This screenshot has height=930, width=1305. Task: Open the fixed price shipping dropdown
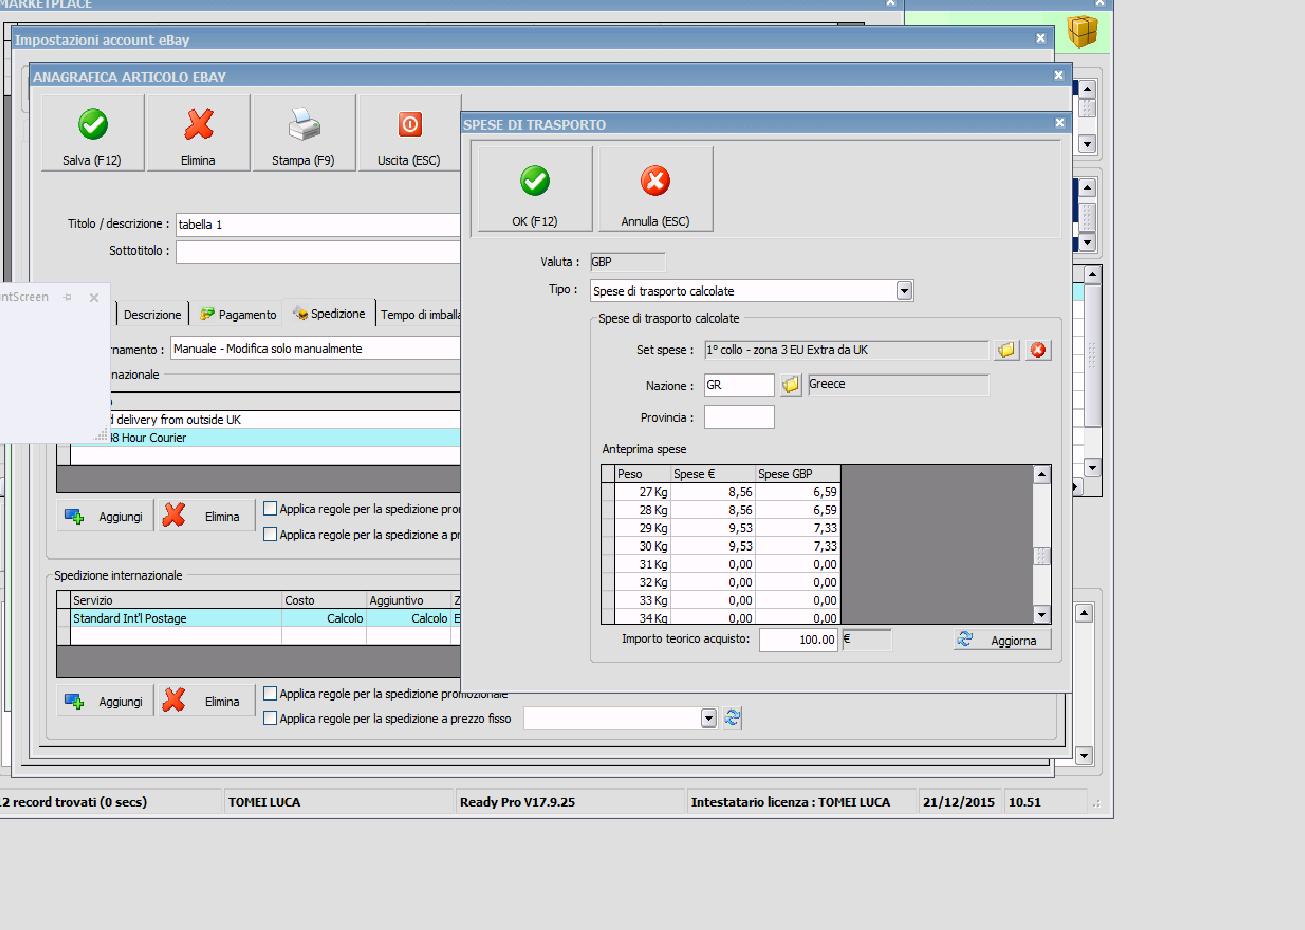point(708,718)
